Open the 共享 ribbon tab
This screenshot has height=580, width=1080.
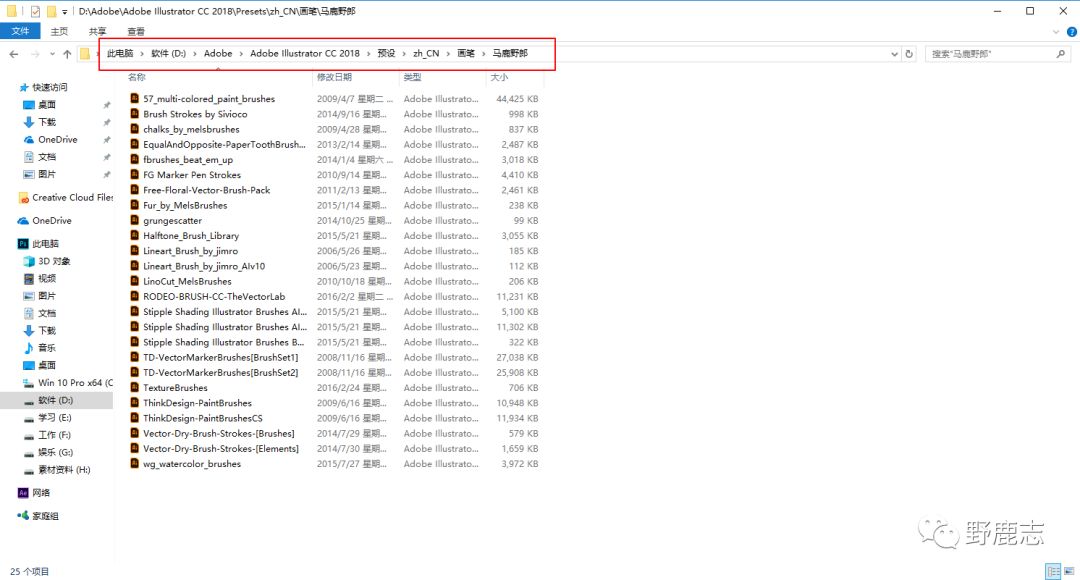97,31
